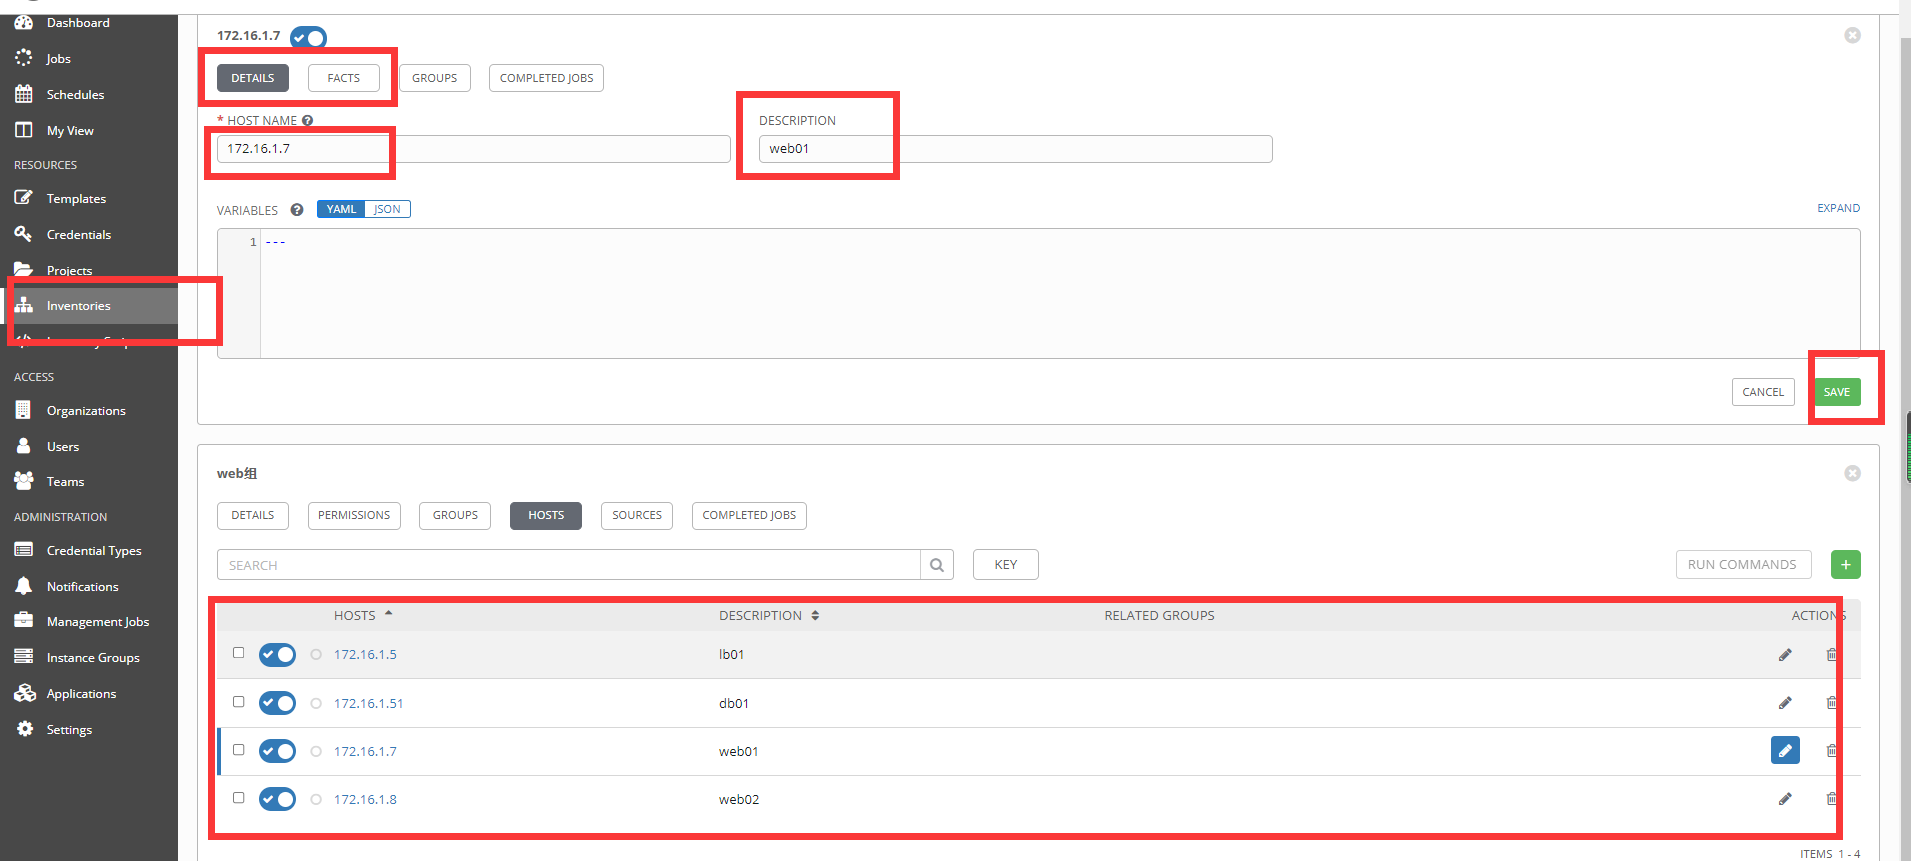Click the Variables help icon

297,210
